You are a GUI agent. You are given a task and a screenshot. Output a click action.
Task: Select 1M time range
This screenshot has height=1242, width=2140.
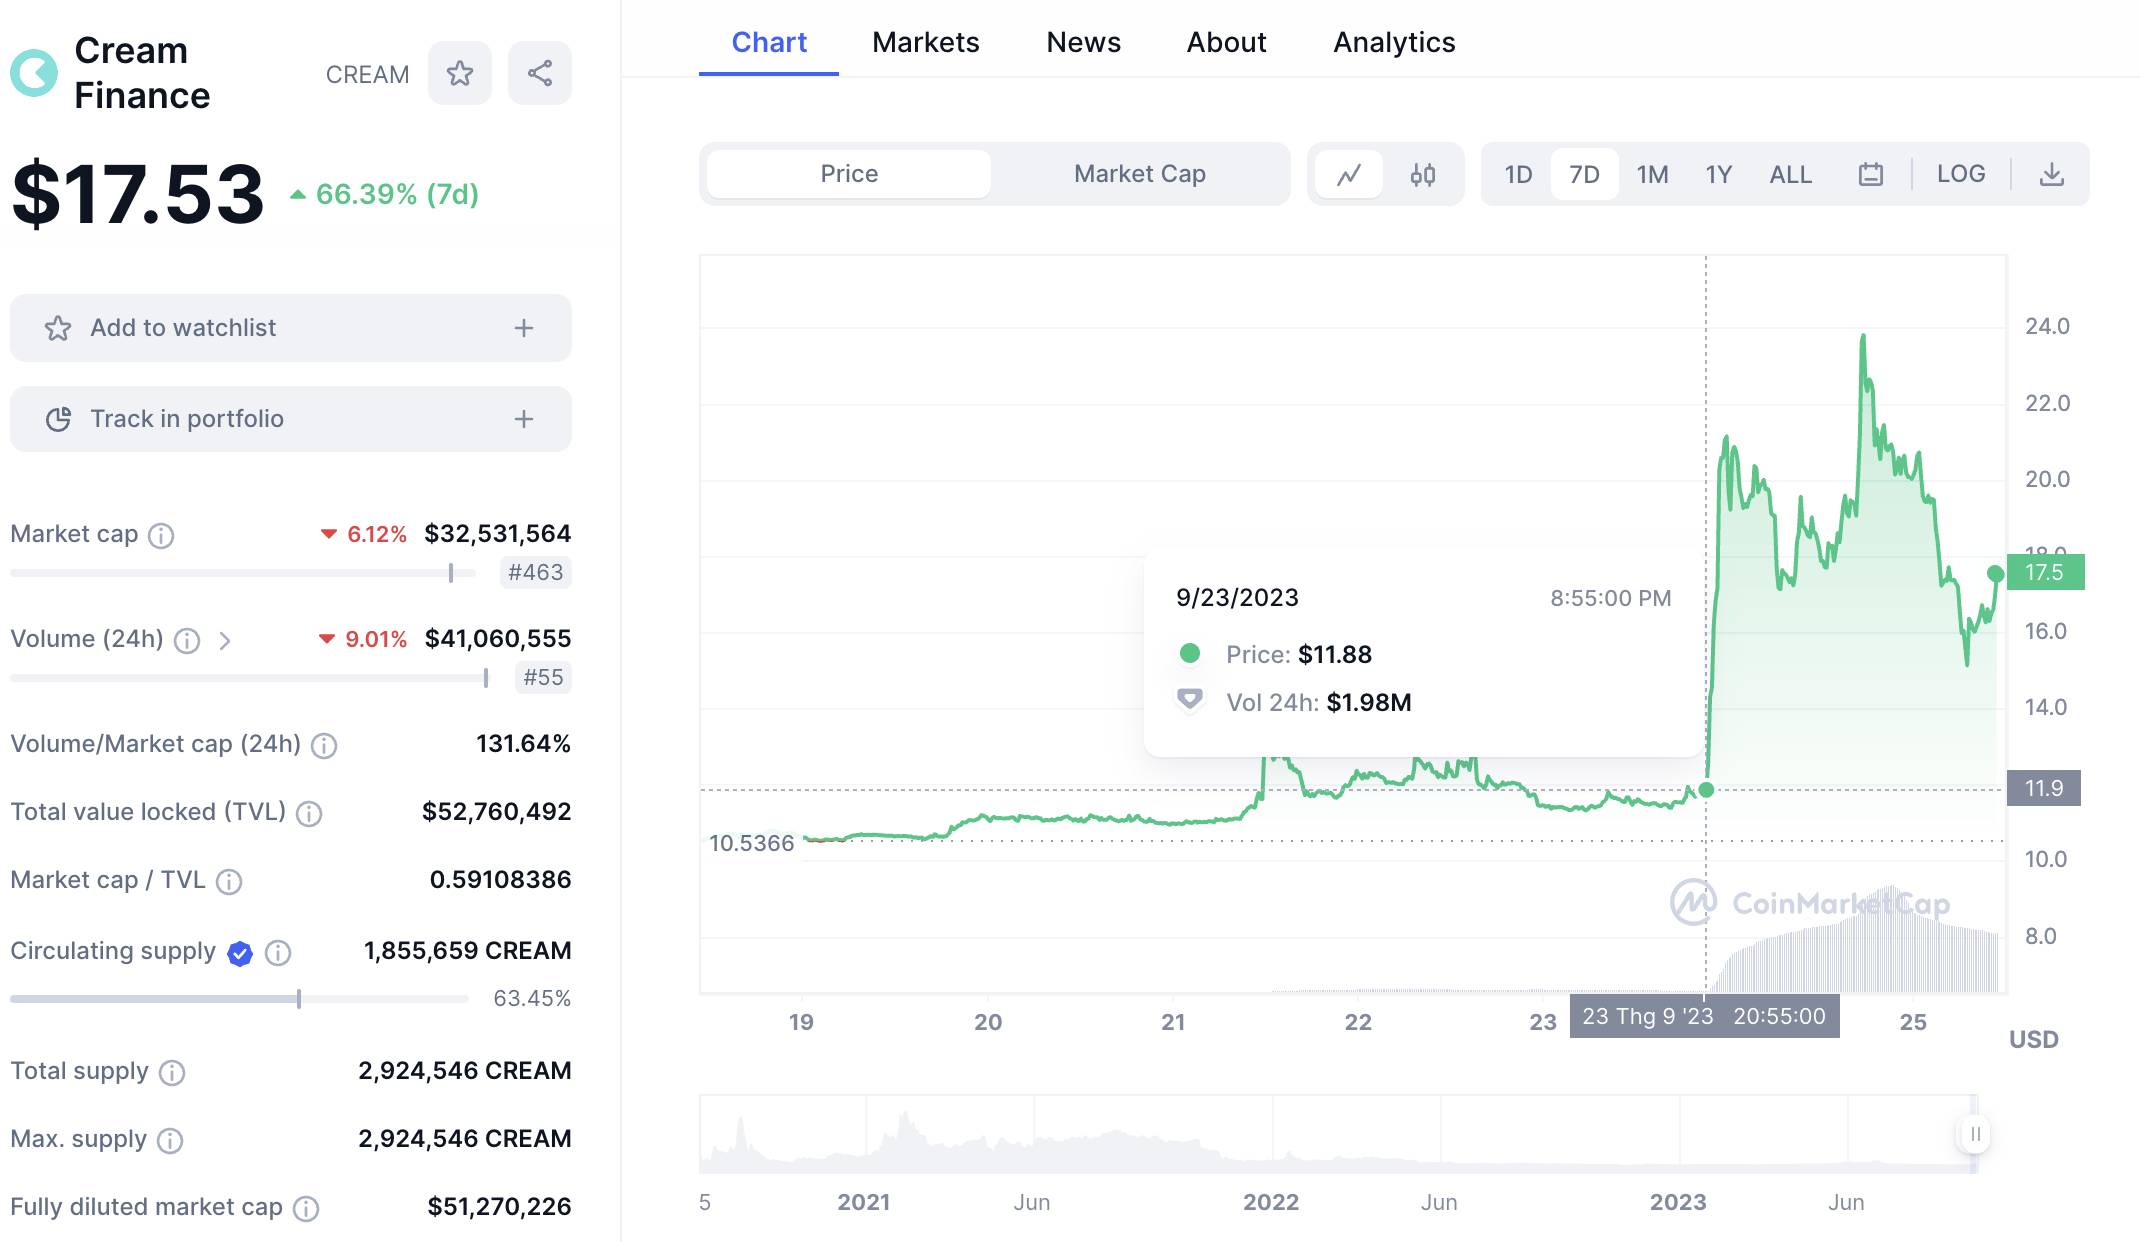pos(1652,174)
